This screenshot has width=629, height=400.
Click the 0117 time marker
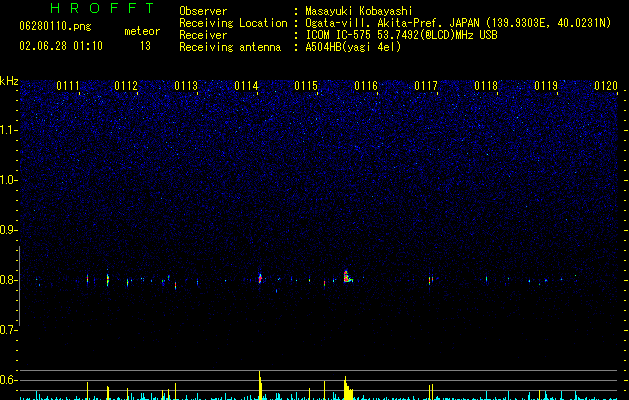(426, 86)
